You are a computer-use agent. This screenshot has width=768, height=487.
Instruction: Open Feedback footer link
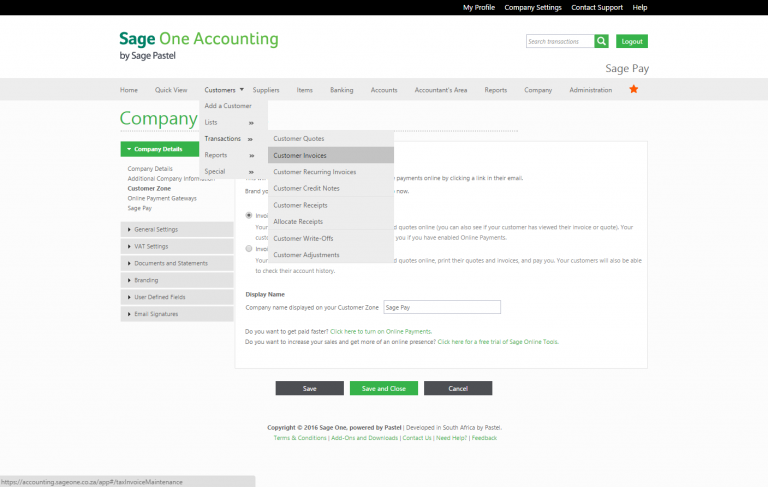click(x=484, y=438)
